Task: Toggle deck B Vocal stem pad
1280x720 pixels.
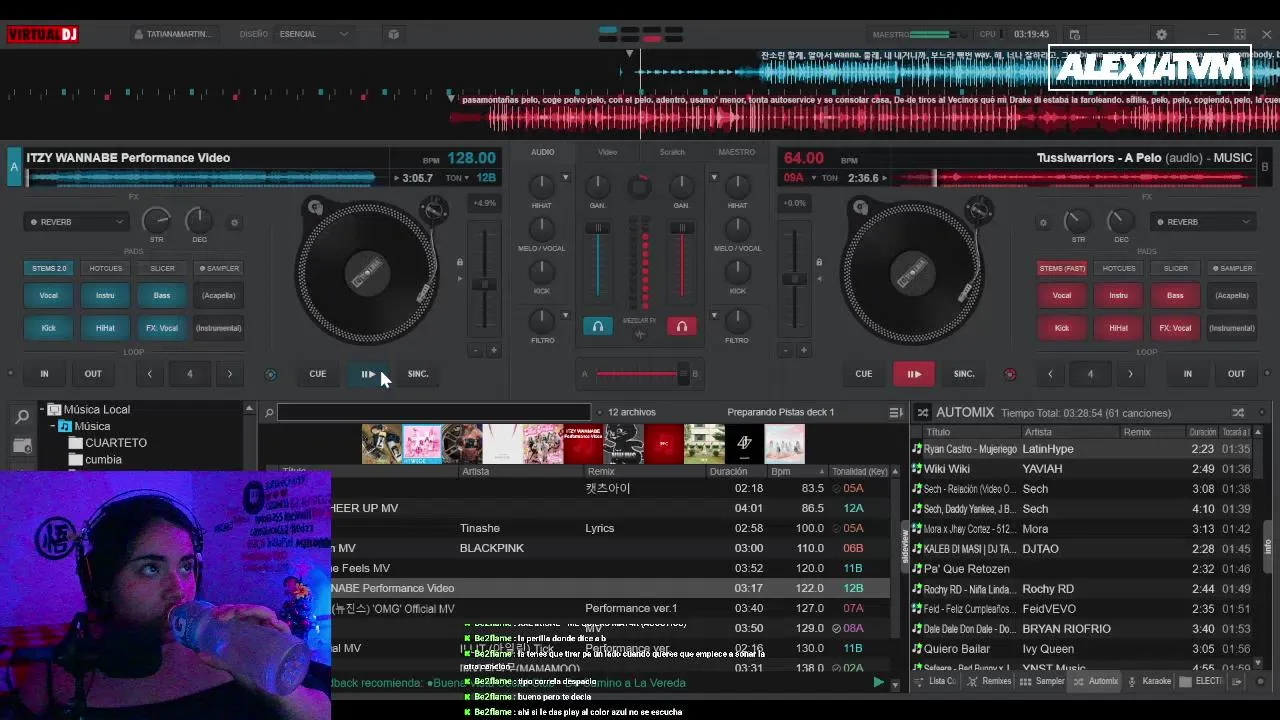Action: (x=1062, y=296)
